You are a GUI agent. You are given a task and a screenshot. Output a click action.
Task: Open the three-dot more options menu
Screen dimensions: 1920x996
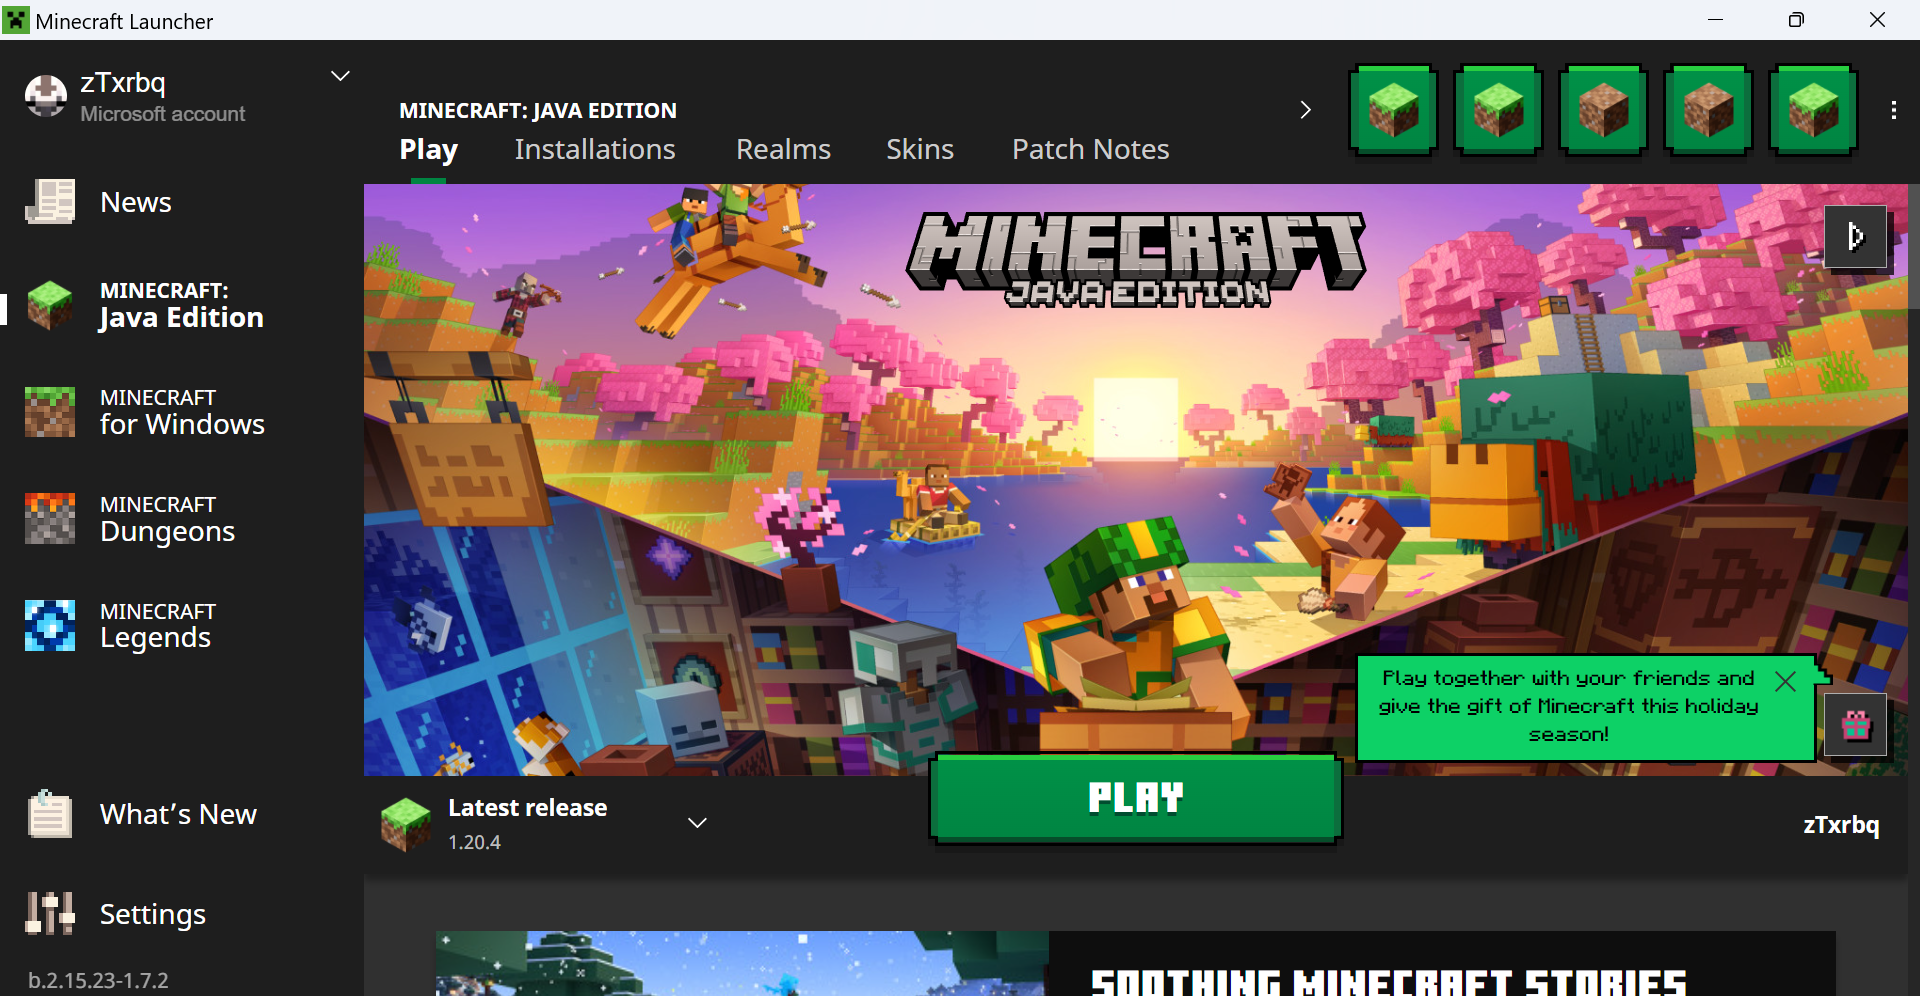pyautogui.click(x=1893, y=110)
